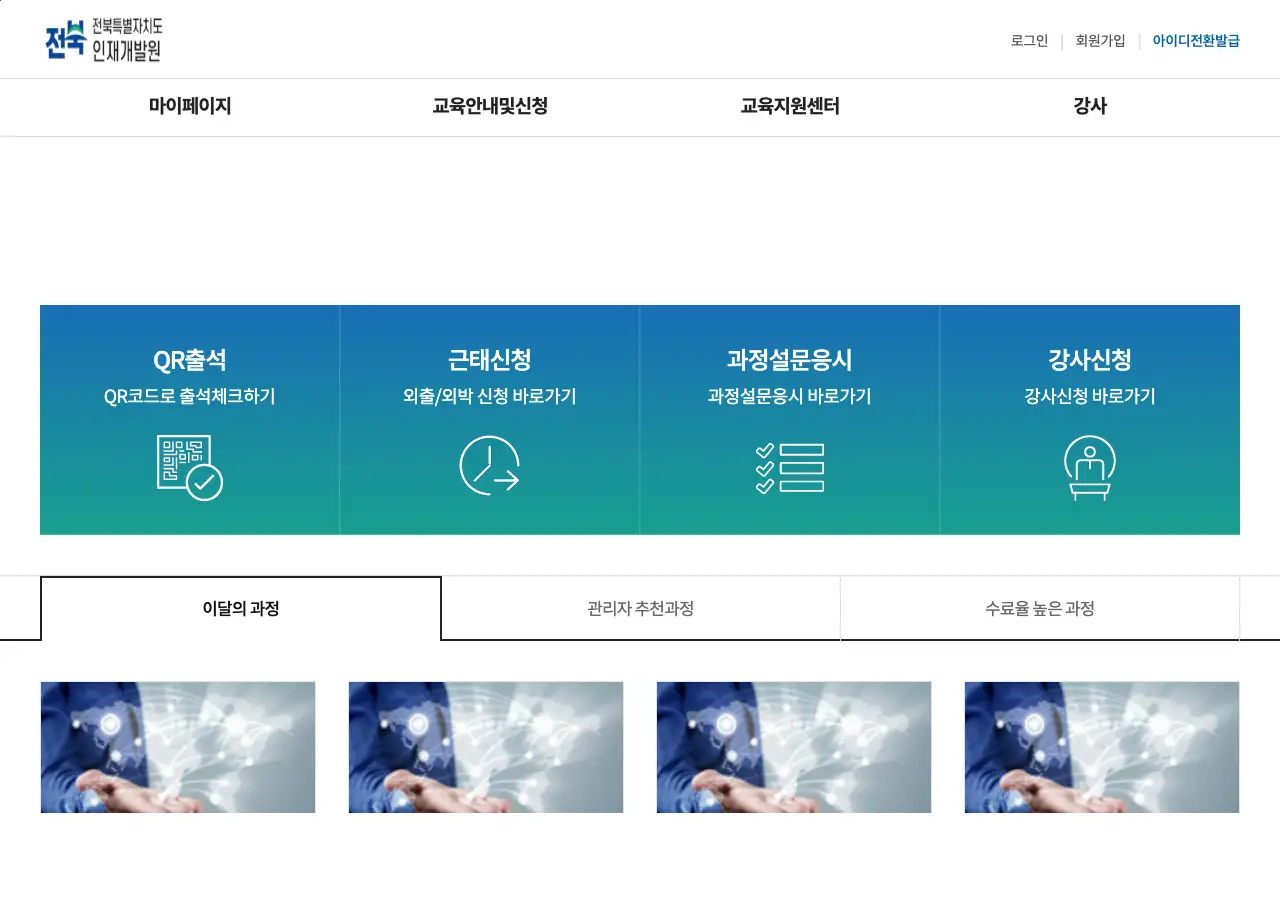Click the QR attendance check icon
Image resolution: width=1280 pixels, height=900 pixels.
point(190,467)
